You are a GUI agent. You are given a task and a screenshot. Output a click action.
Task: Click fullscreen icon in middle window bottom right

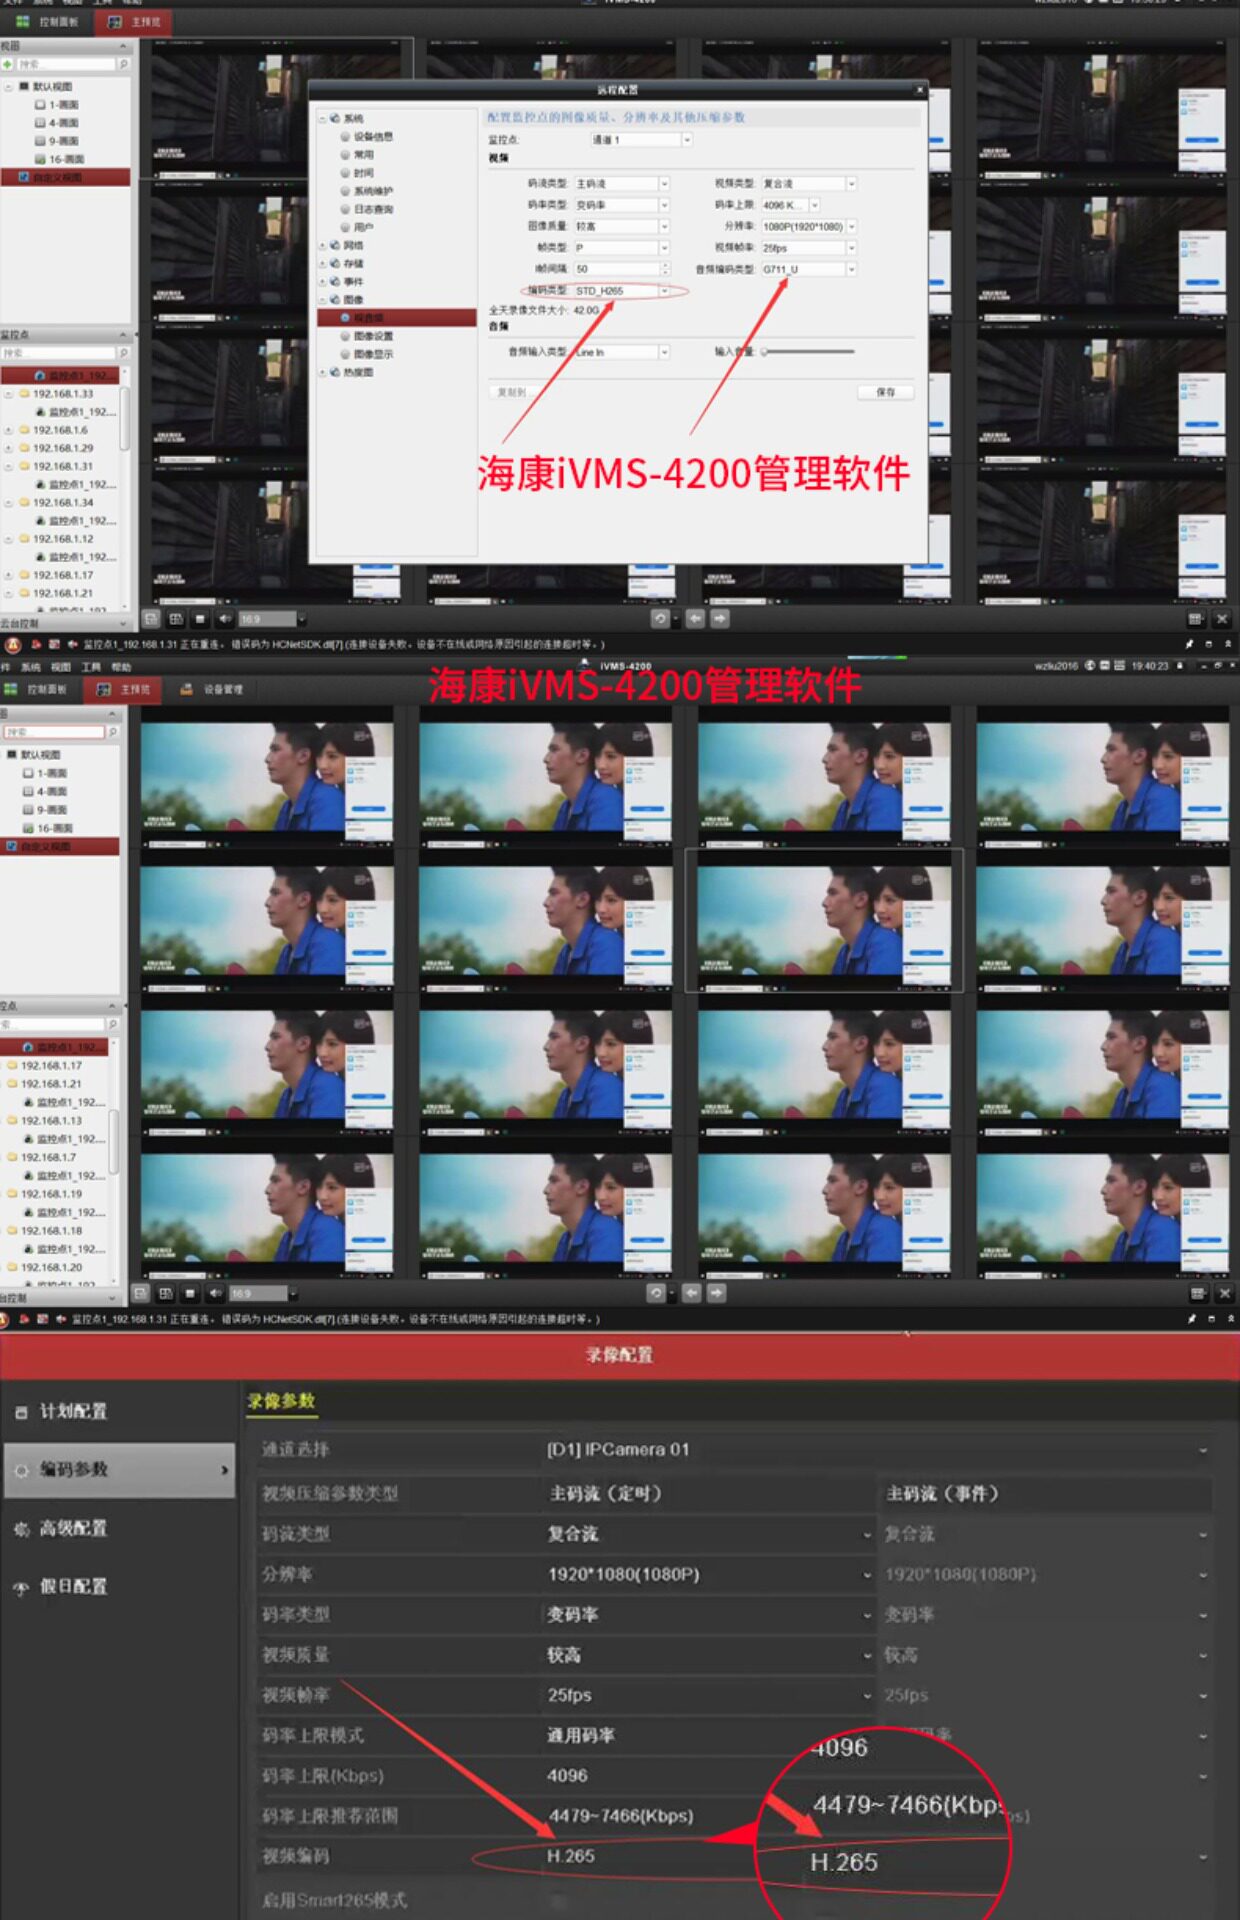click(1224, 1294)
